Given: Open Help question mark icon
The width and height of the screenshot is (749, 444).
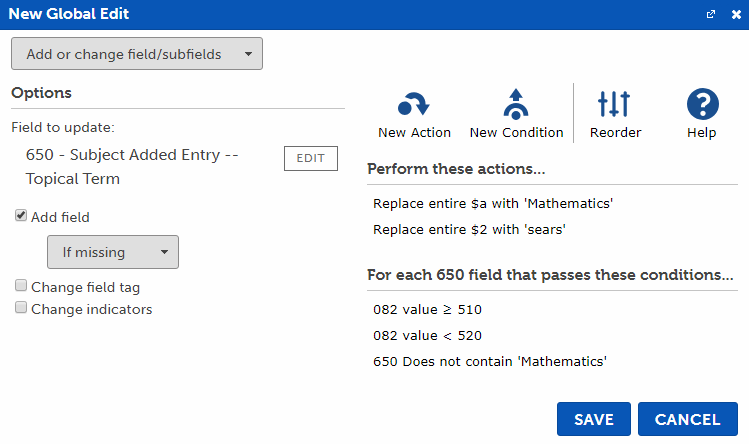Looking at the screenshot, I should pos(703,104).
